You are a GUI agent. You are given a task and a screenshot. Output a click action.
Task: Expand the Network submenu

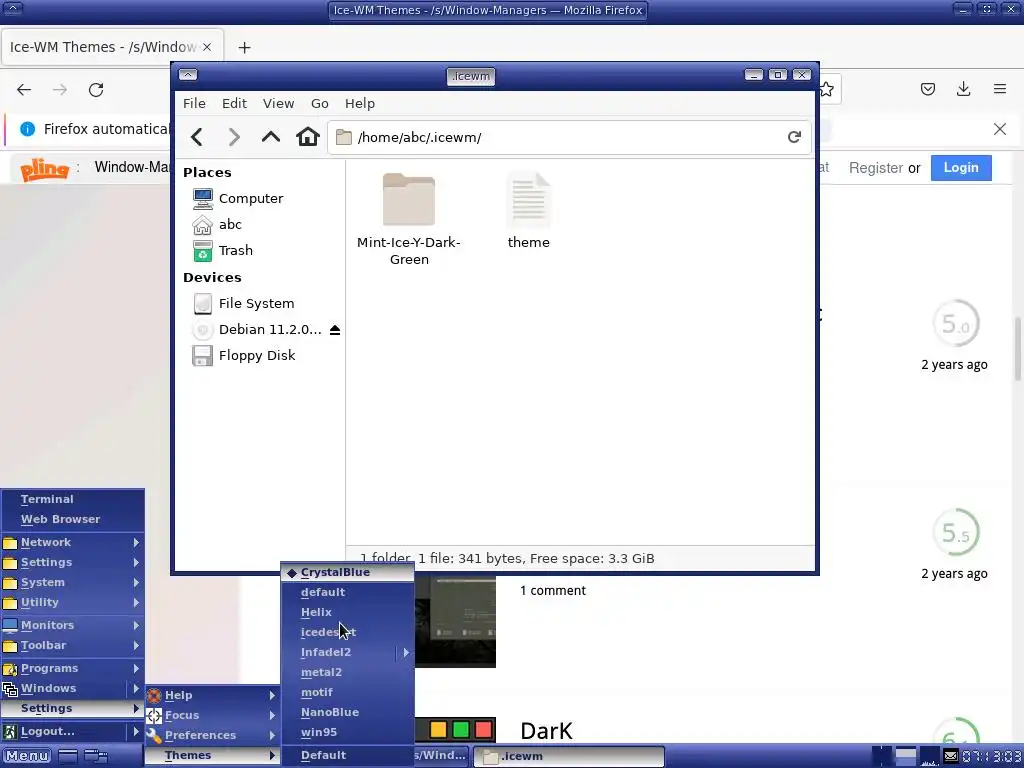pos(72,543)
